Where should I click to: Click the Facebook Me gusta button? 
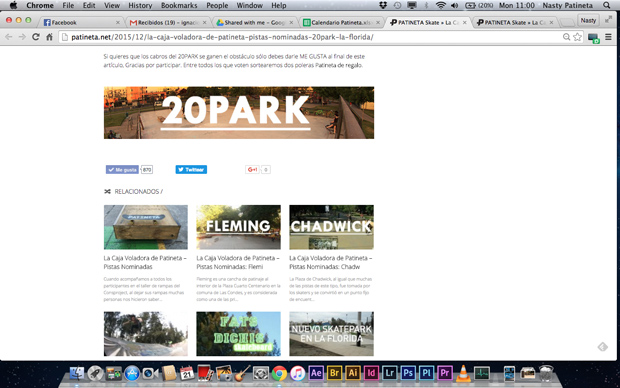122,170
